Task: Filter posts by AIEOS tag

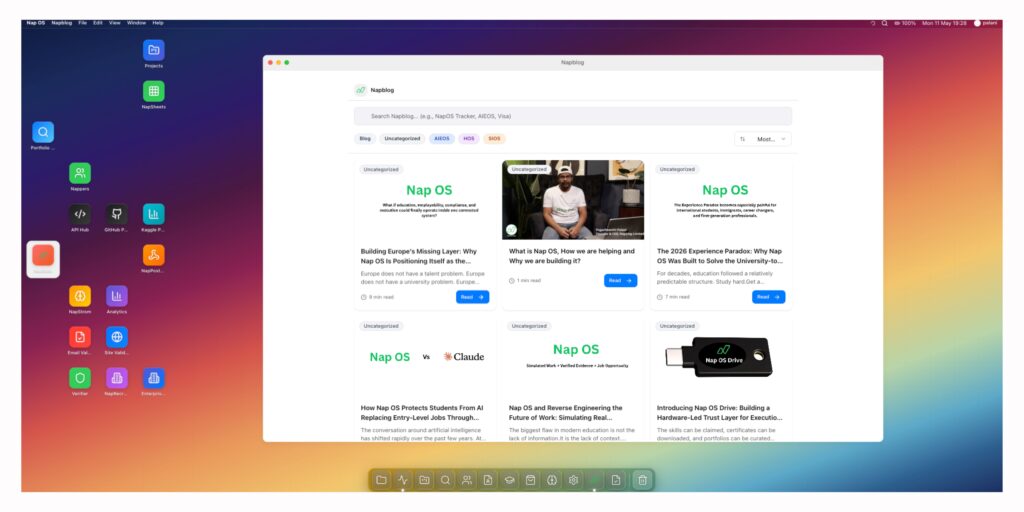Action: tap(442, 138)
